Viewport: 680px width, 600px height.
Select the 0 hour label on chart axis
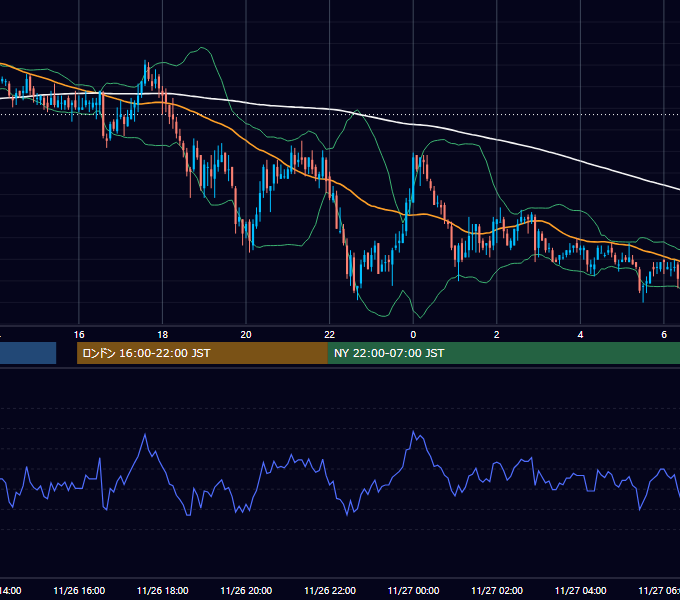413,334
